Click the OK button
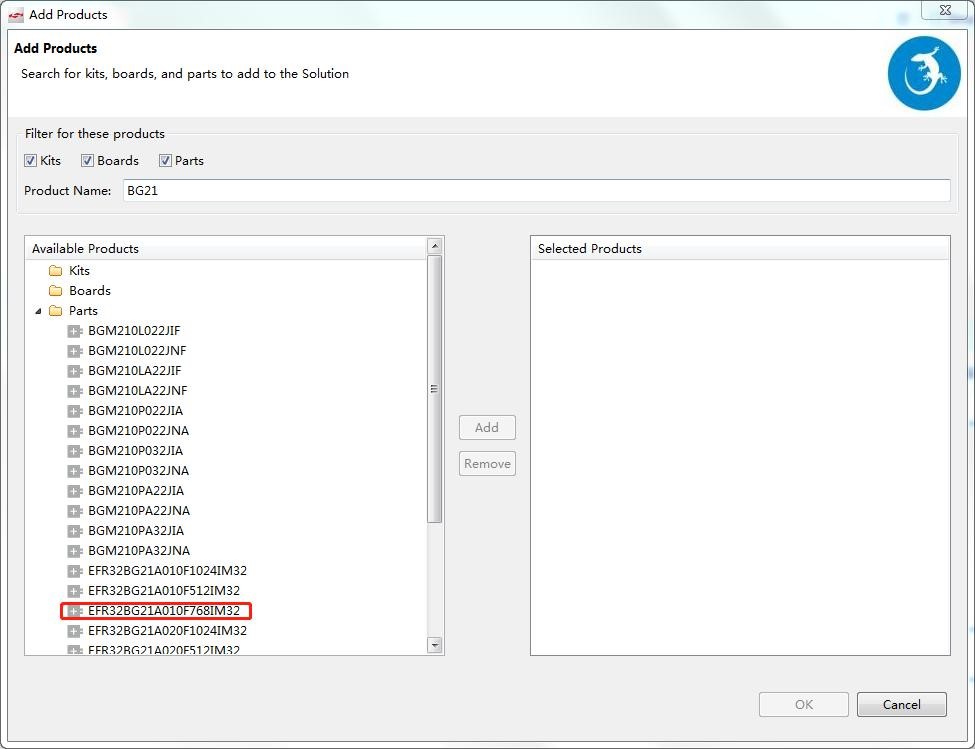The width and height of the screenshot is (975, 749). (803, 704)
